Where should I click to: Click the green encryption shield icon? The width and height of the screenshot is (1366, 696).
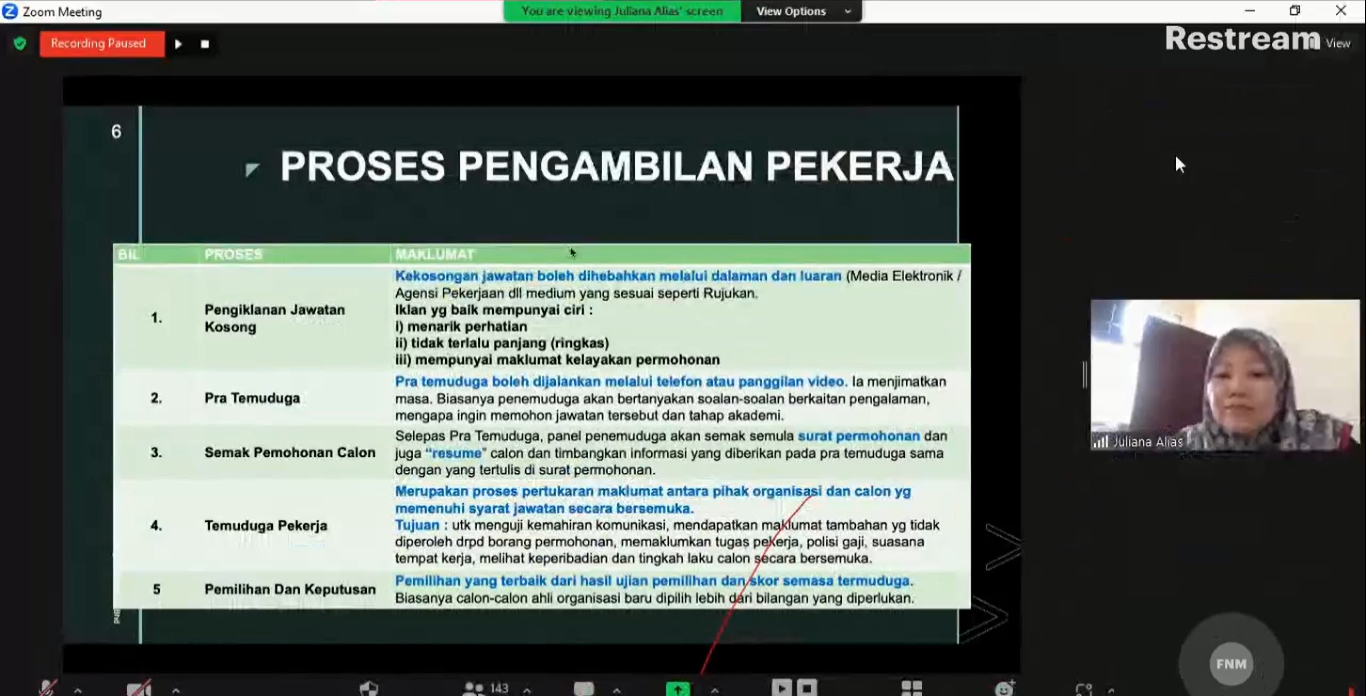click(19, 44)
